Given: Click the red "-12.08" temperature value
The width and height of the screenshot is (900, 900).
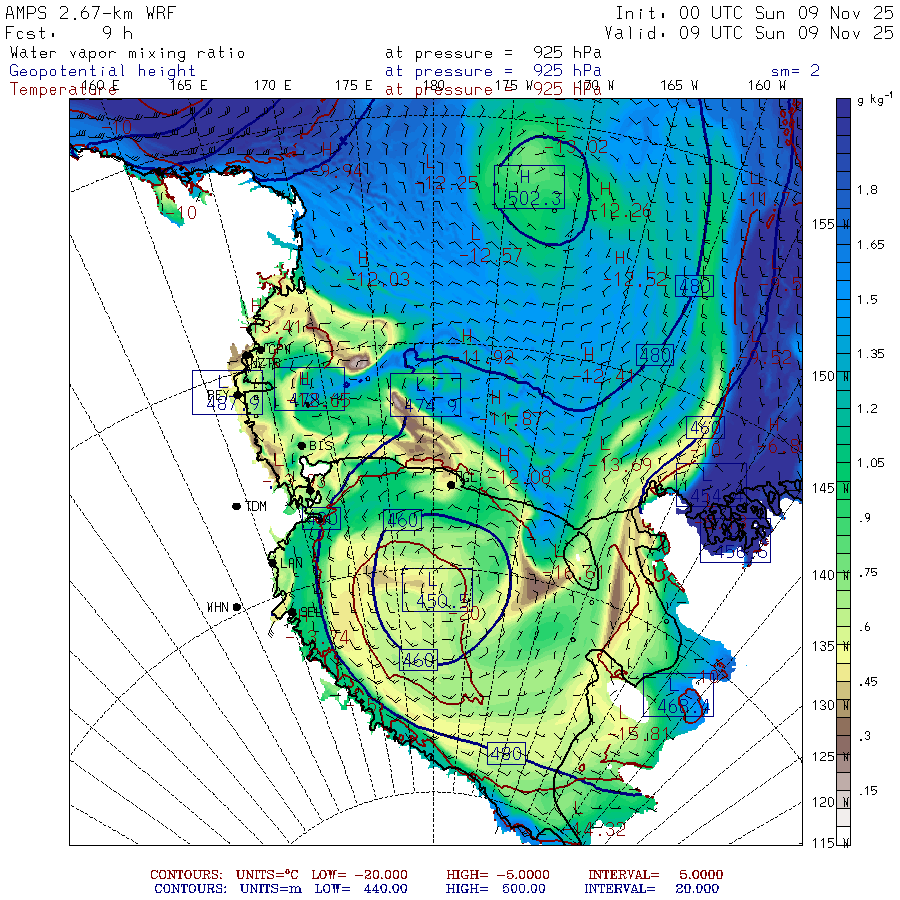Looking at the screenshot, I should pos(519,476).
